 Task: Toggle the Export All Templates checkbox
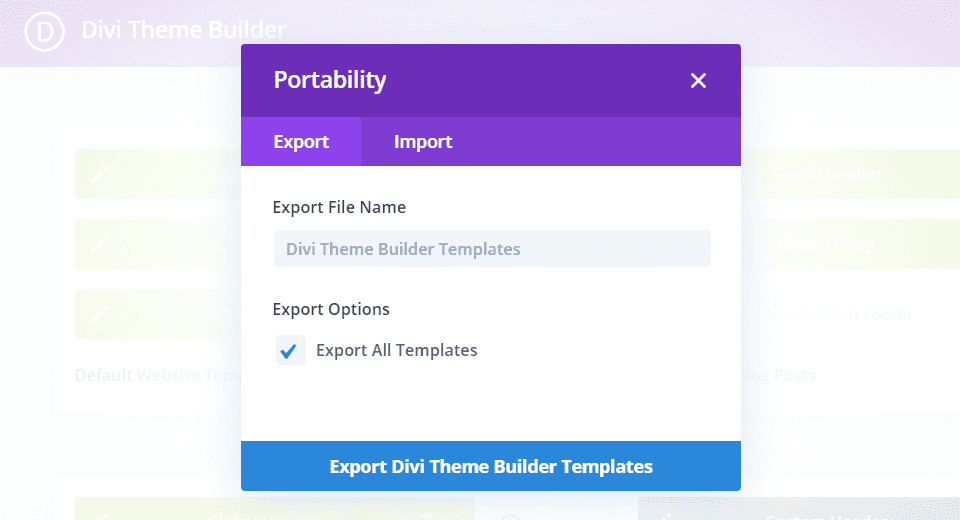pos(290,351)
